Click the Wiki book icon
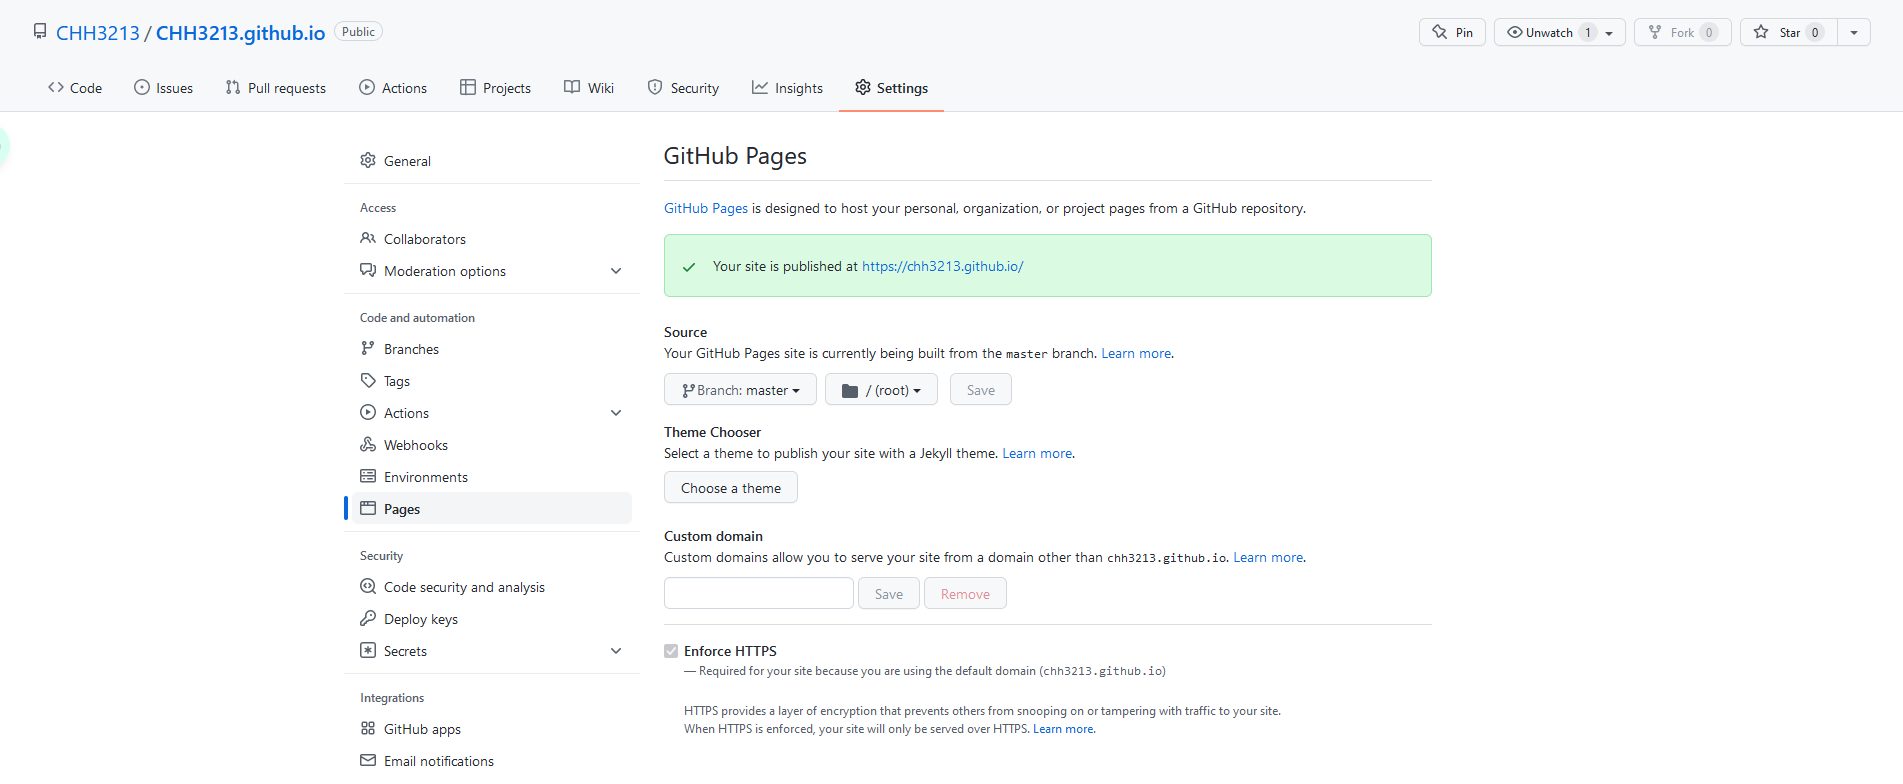This screenshot has height=784, width=1903. click(x=572, y=87)
